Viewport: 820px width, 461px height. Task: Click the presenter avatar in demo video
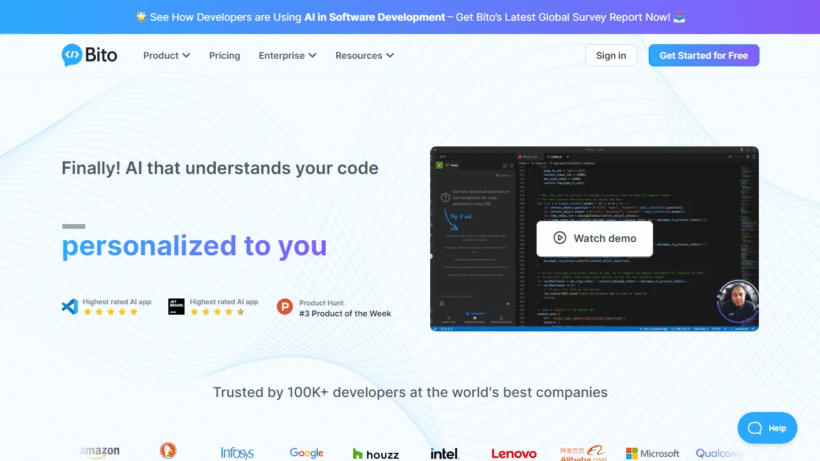737,302
